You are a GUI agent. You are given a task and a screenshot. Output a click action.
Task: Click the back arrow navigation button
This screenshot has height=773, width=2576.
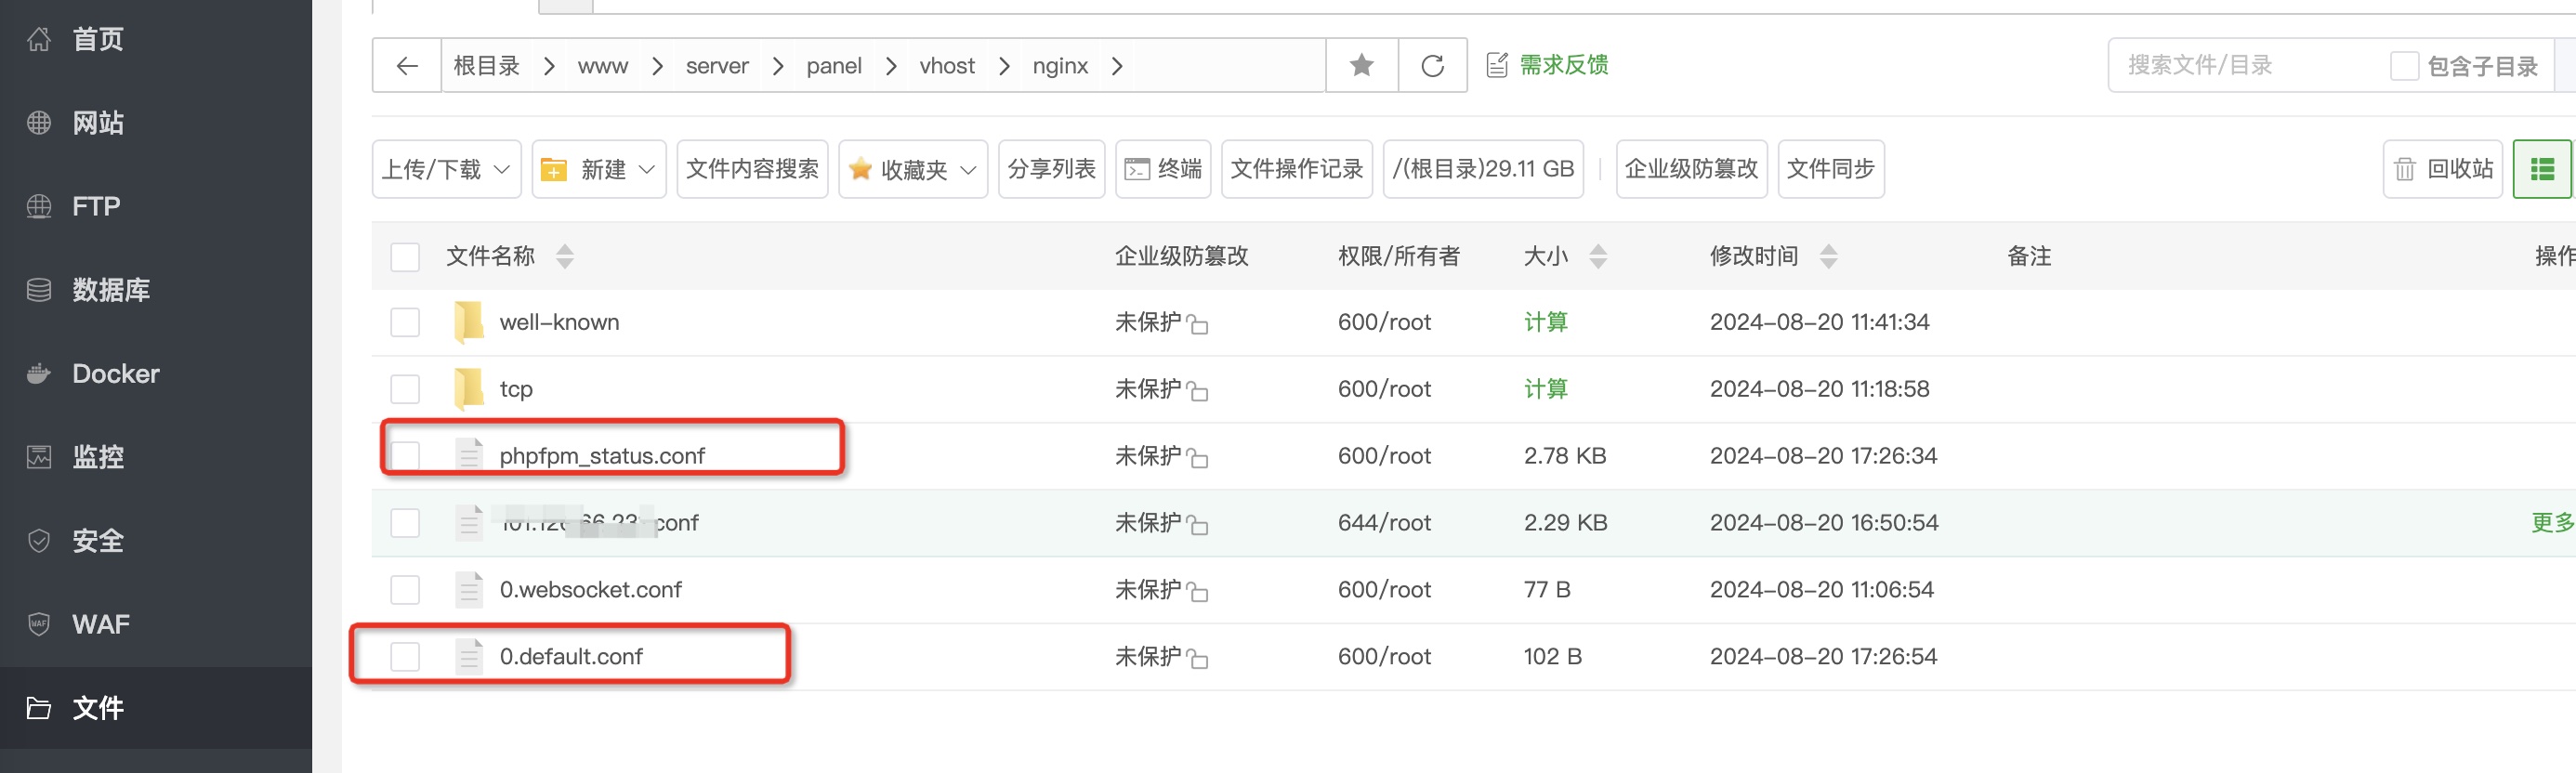(406, 66)
